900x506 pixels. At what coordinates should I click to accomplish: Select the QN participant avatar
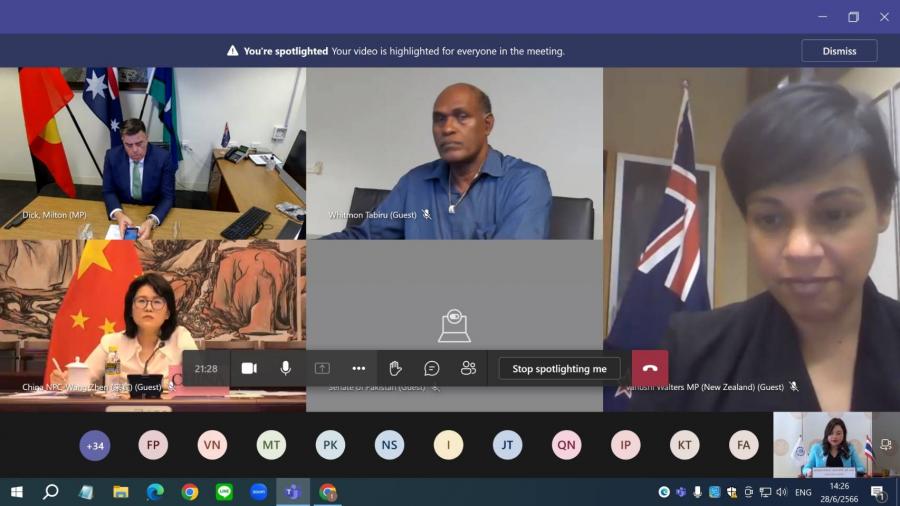tap(566, 445)
